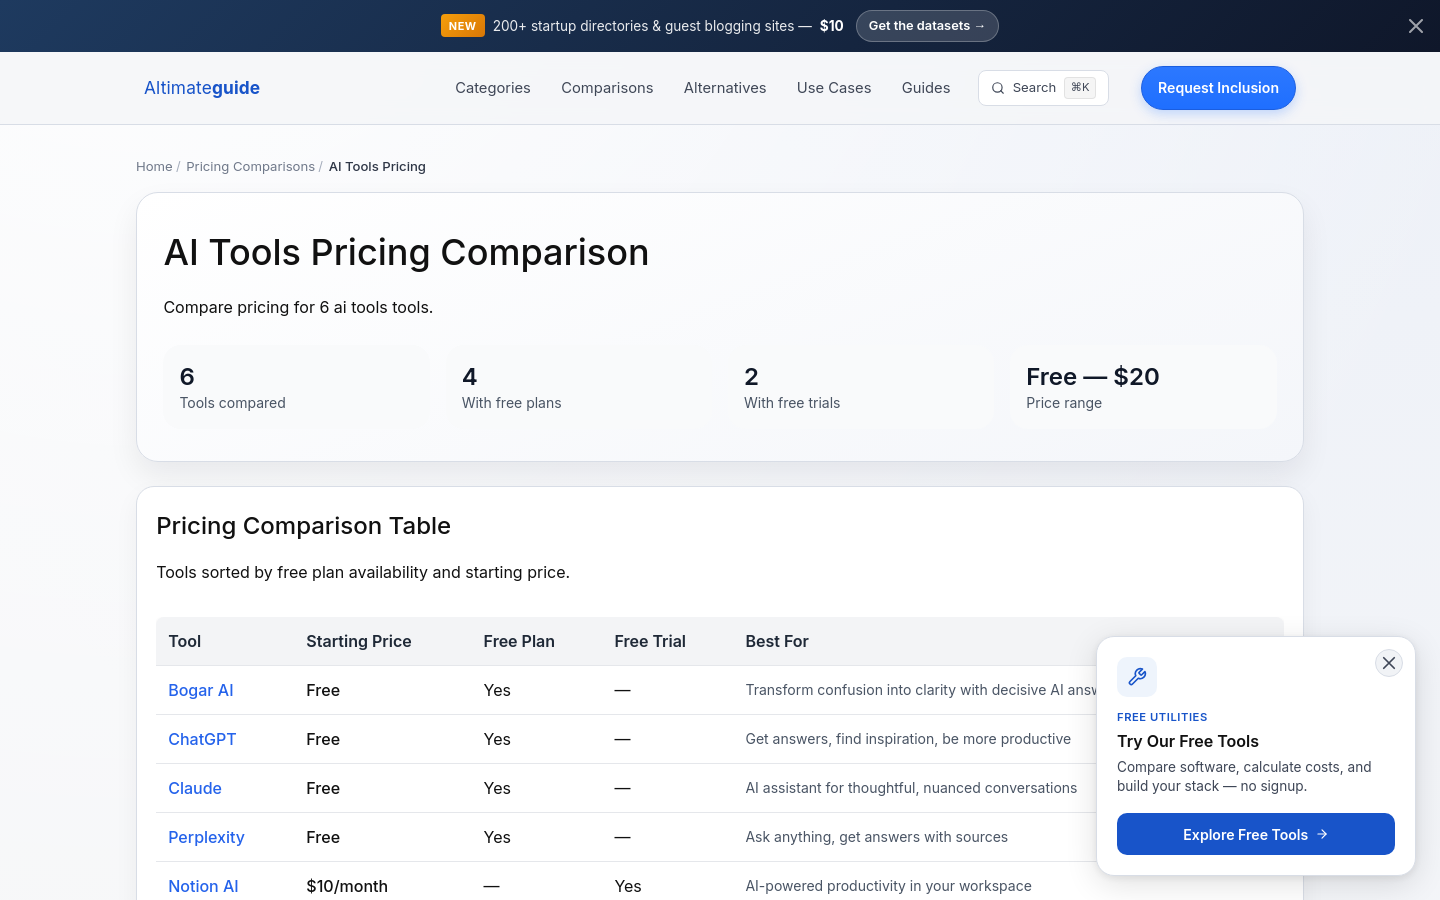Click the ⌘K shortcut badge
Viewport: 1440px width, 900px height.
1080,88
